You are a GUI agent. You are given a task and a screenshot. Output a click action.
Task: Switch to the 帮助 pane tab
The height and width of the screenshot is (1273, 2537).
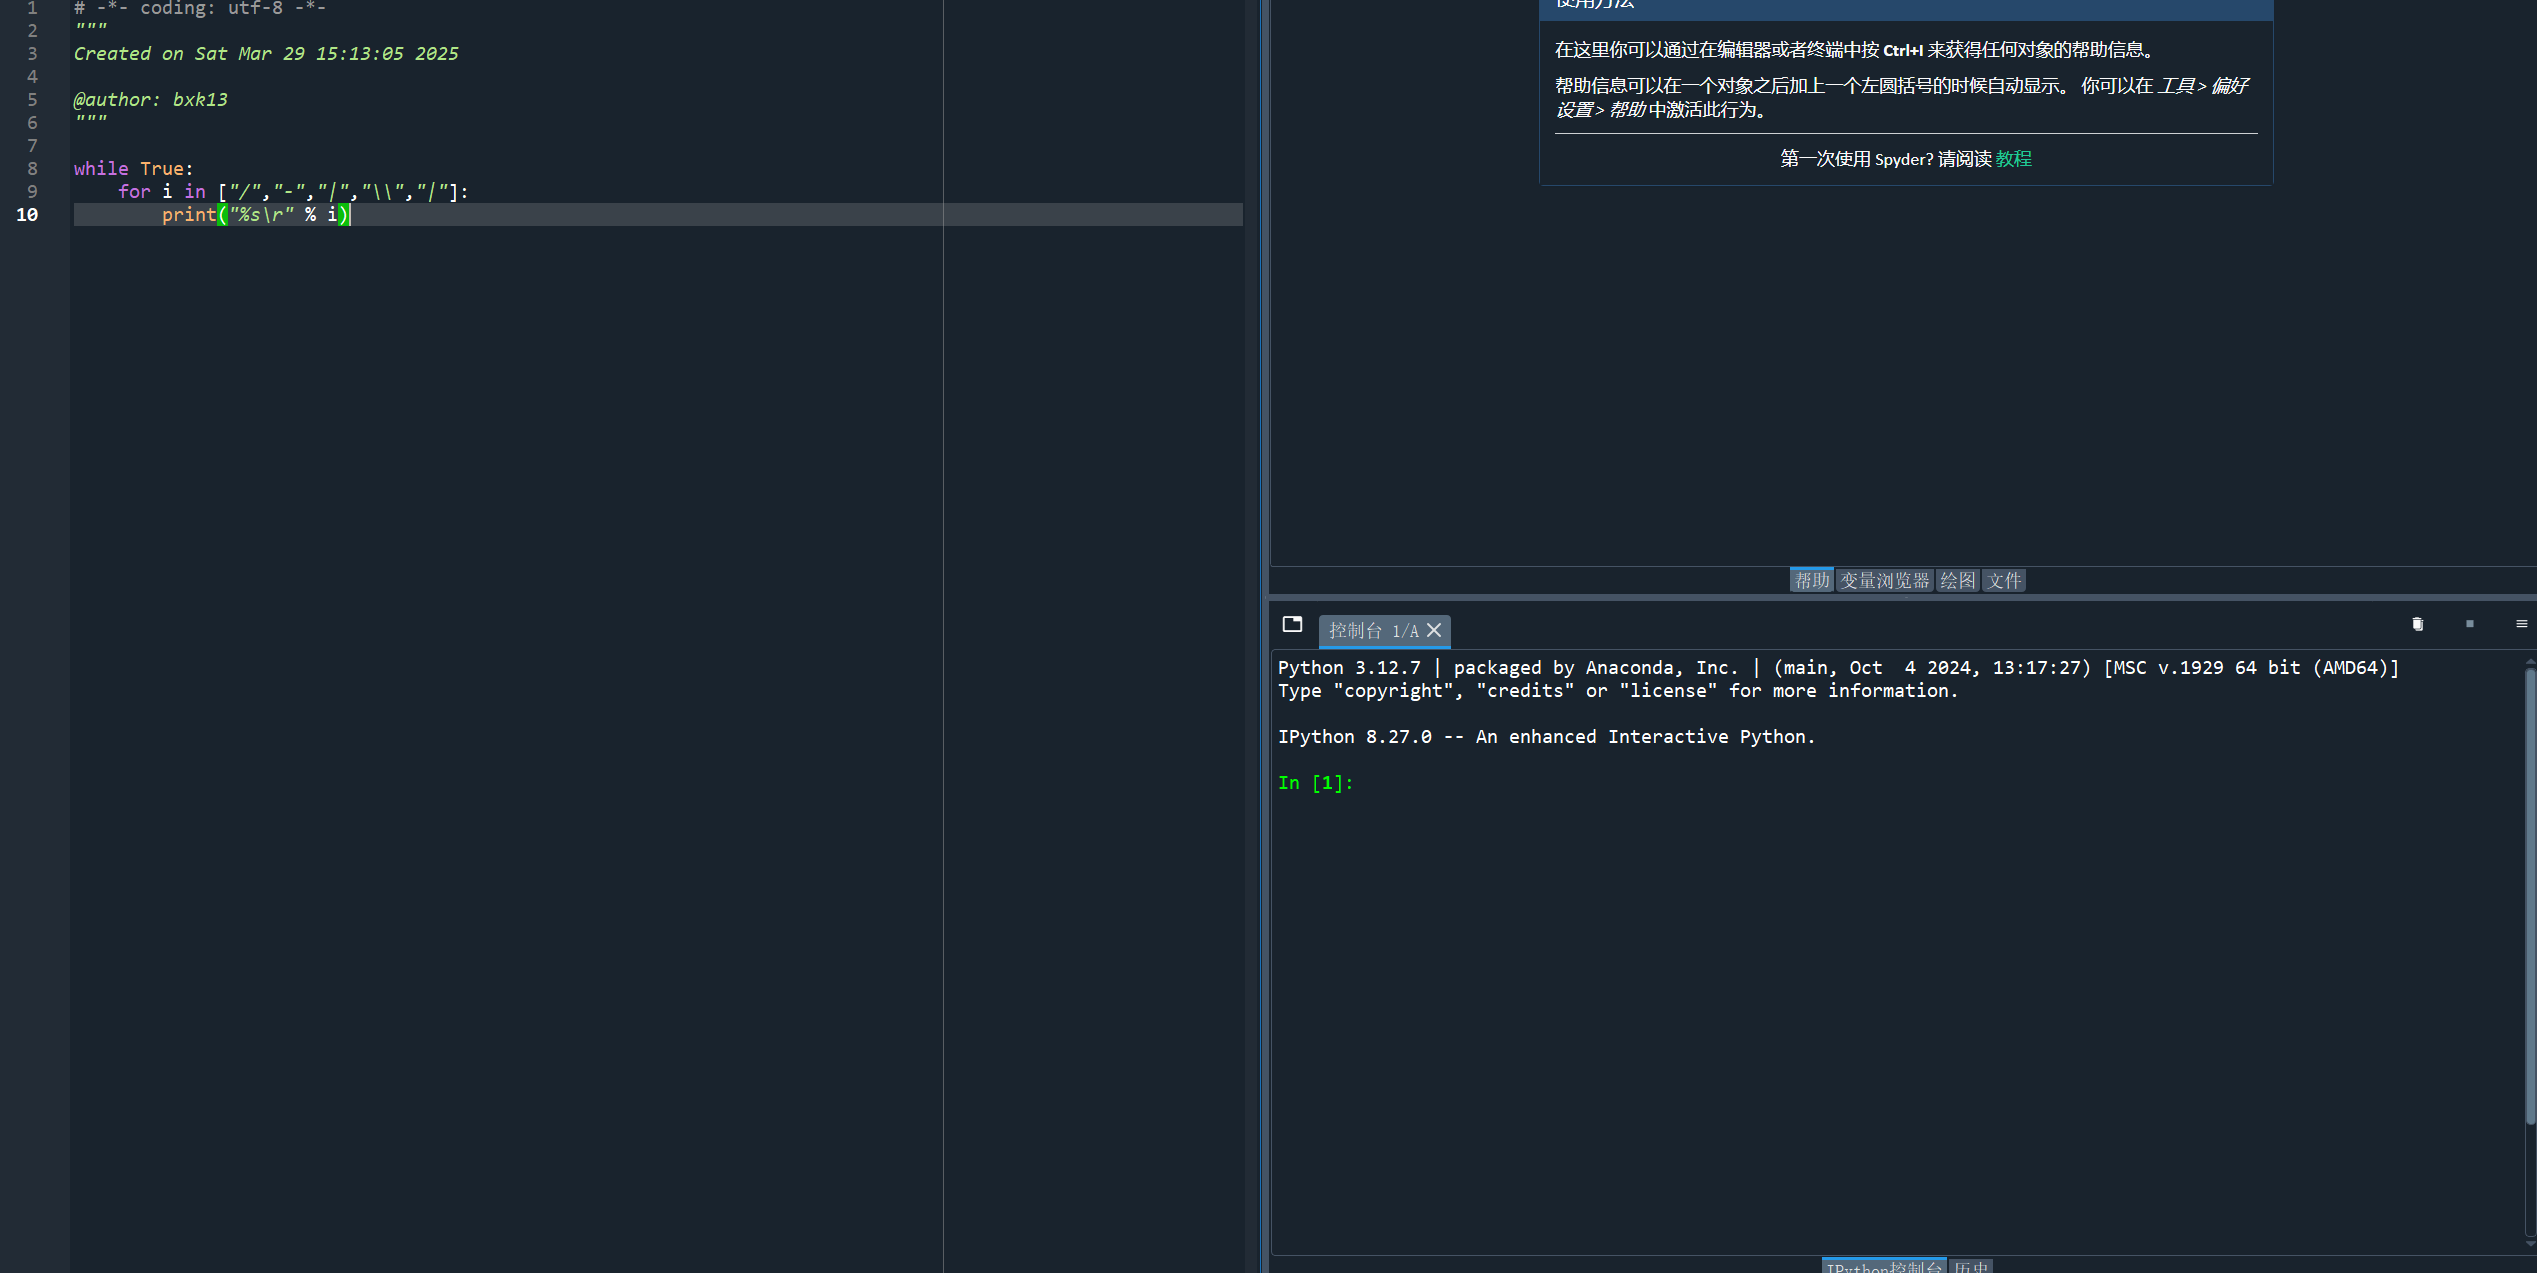[x=1810, y=580]
